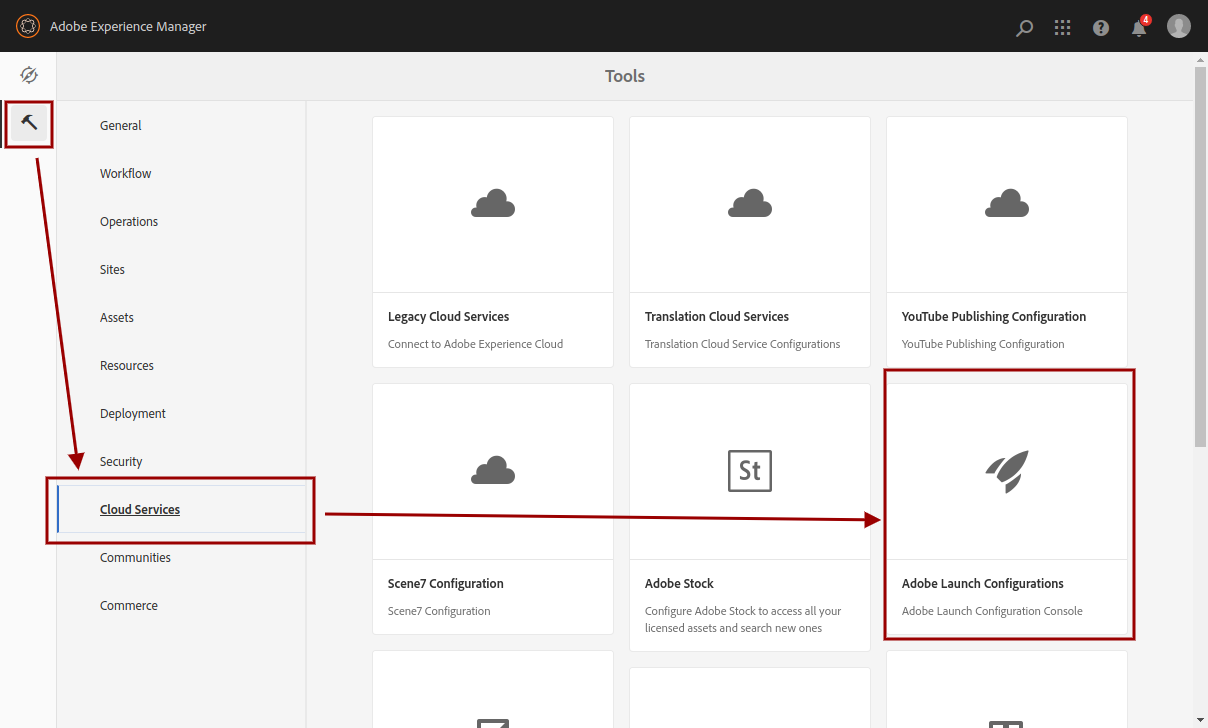Select Cloud Services in the side list

[140, 510]
